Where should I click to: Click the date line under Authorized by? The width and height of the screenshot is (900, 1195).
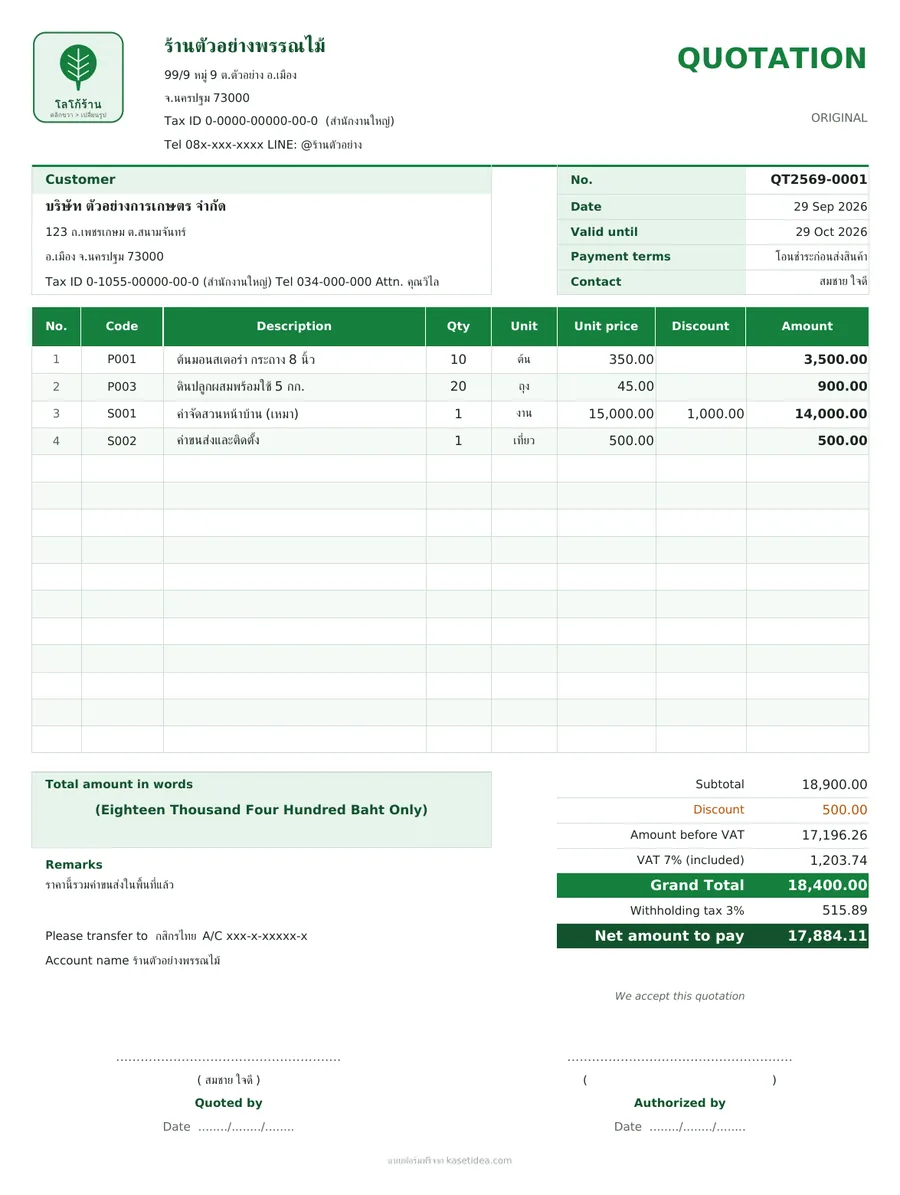tap(680, 1127)
